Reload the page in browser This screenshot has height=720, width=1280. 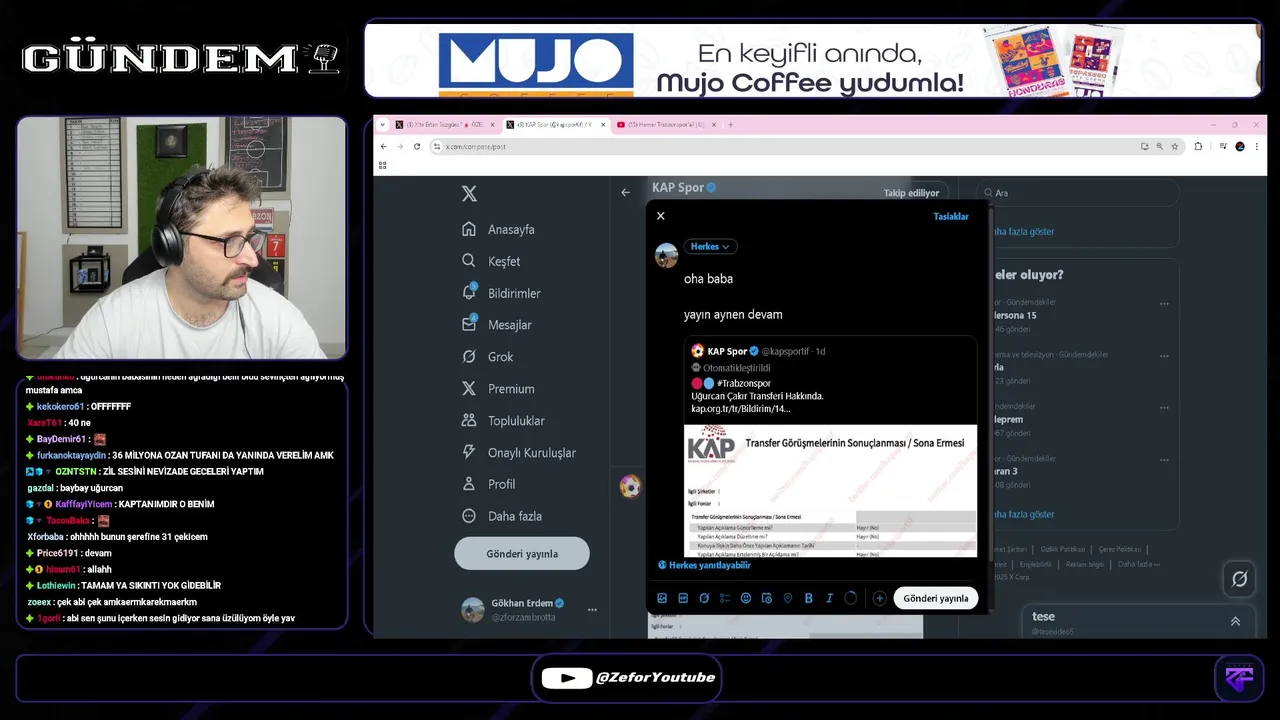point(417,146)
